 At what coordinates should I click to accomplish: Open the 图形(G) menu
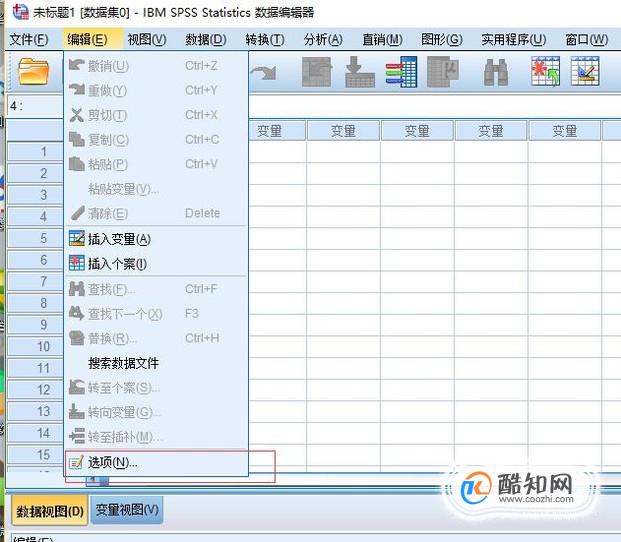pyautogui.click(x=442, y=40)
